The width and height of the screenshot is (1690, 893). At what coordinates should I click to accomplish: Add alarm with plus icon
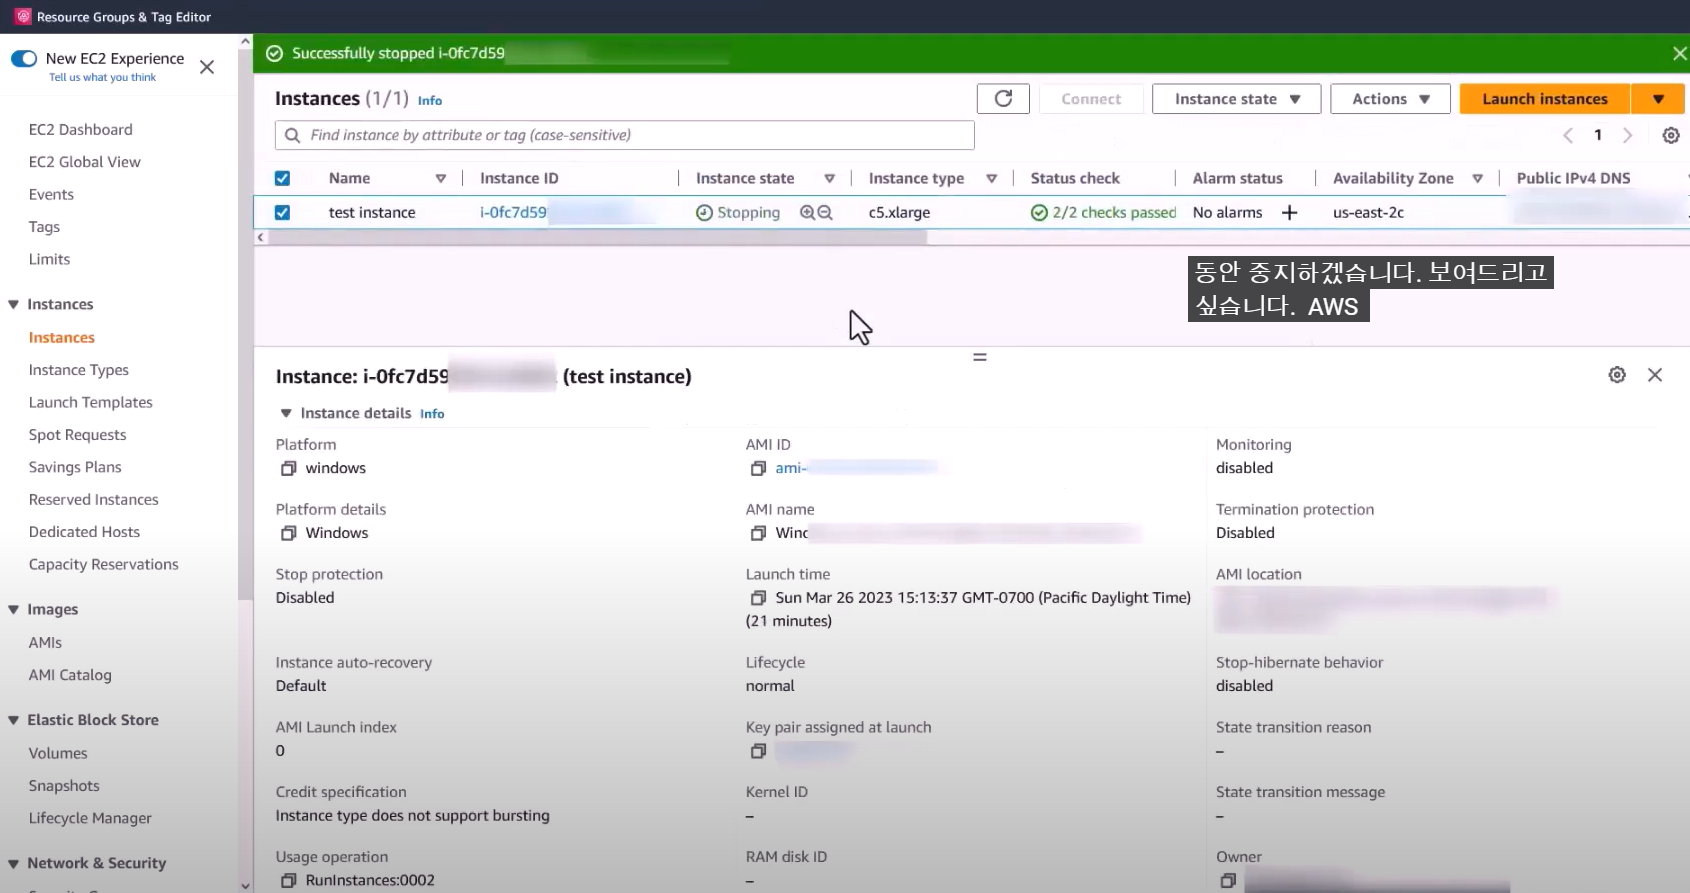pos(1290,212)
